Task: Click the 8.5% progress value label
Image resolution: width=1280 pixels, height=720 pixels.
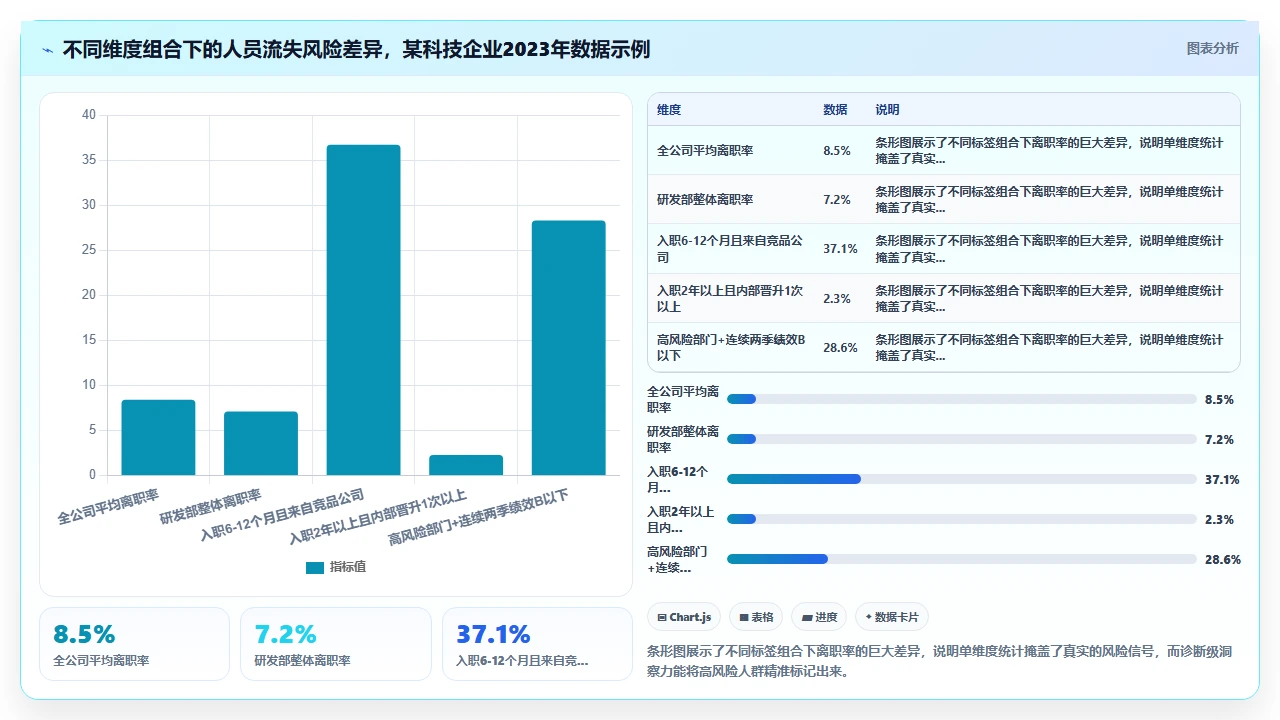Action: point(1219,399)
